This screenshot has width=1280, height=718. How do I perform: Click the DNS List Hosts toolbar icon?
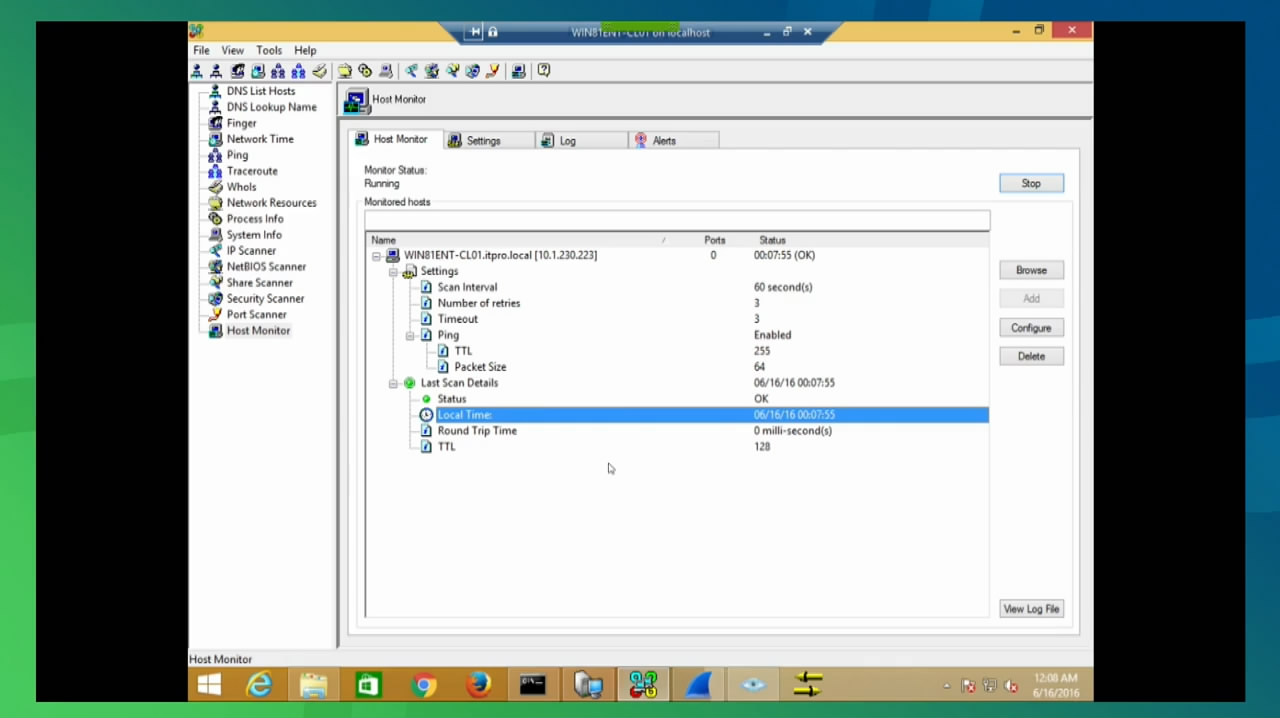[x=196, y=71]
